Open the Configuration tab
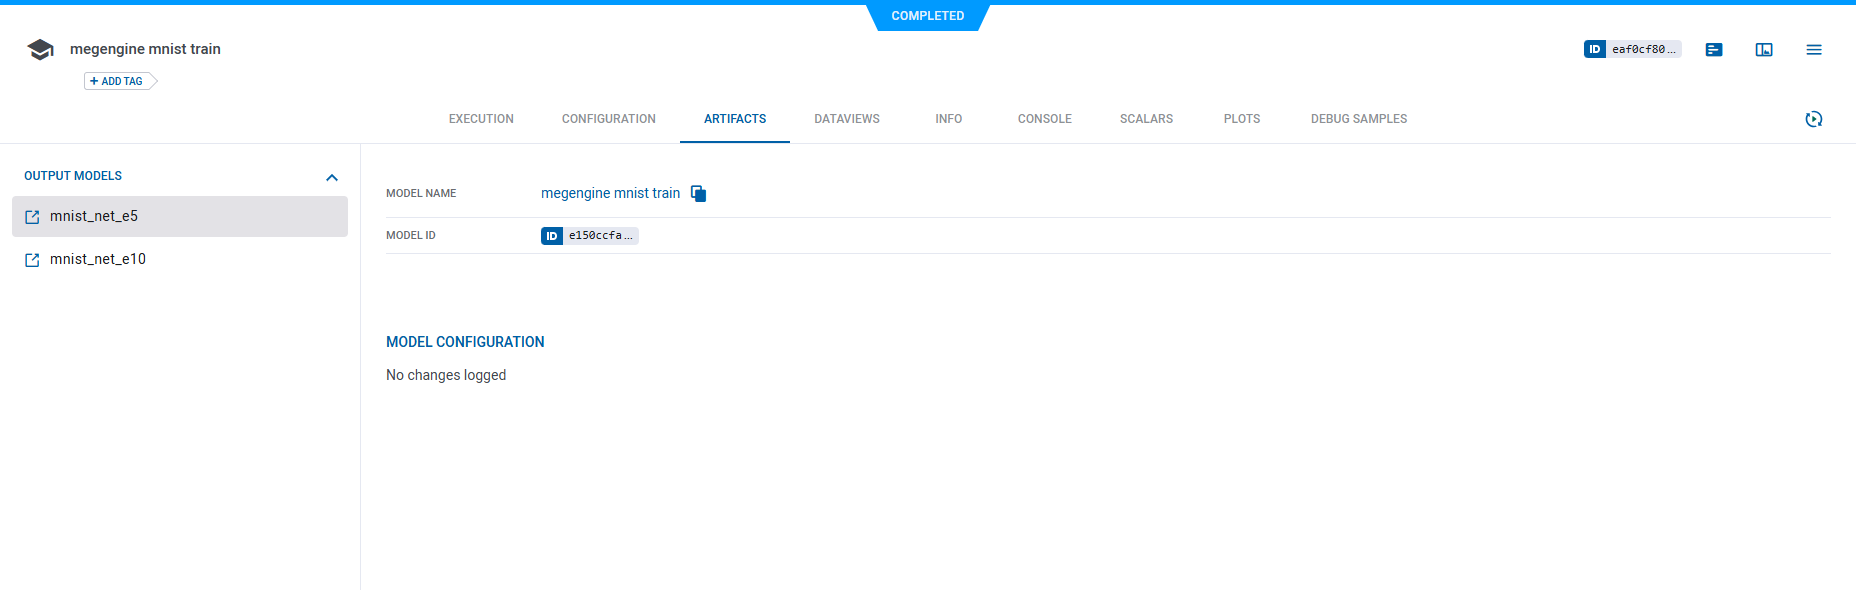The width and height of the screenshot is (1856, 590). click(608, 119)
